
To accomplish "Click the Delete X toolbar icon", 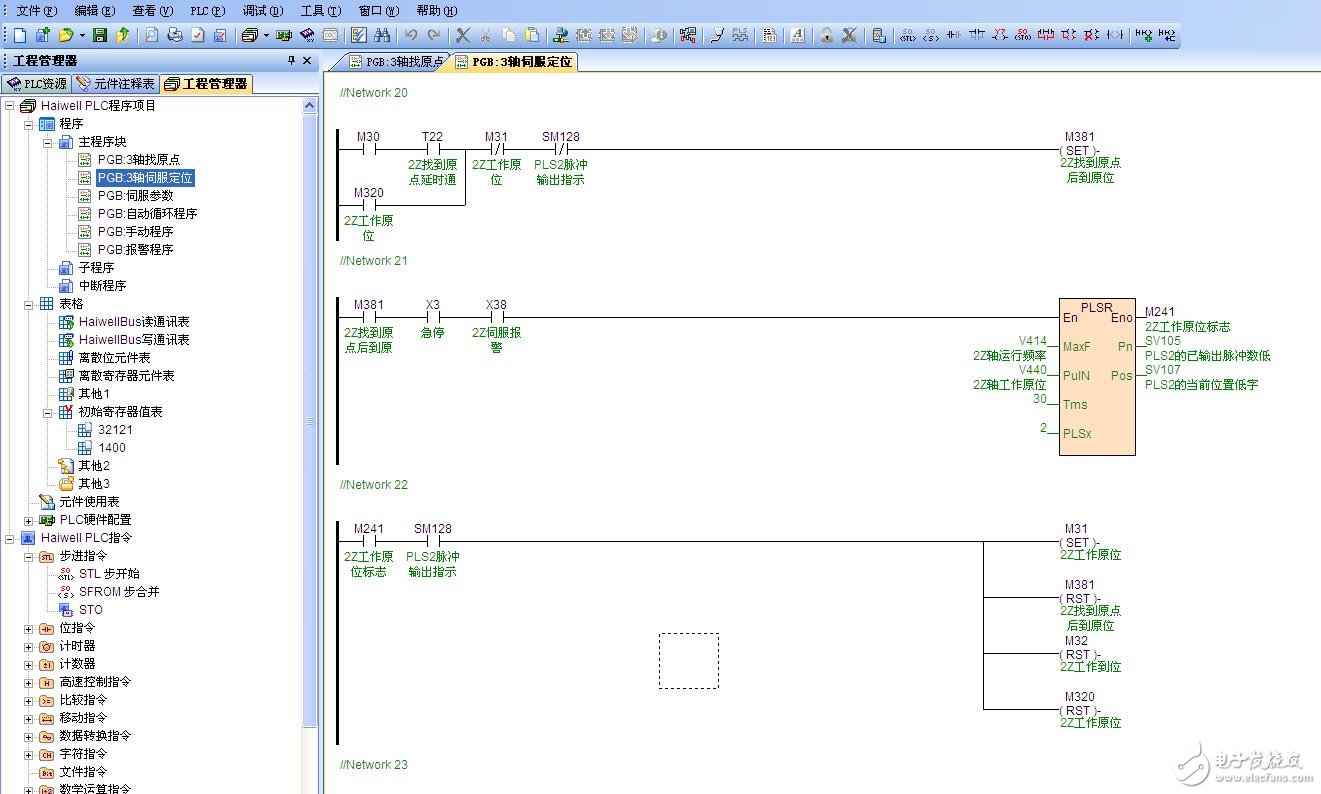I will click(x=463, y=35).
